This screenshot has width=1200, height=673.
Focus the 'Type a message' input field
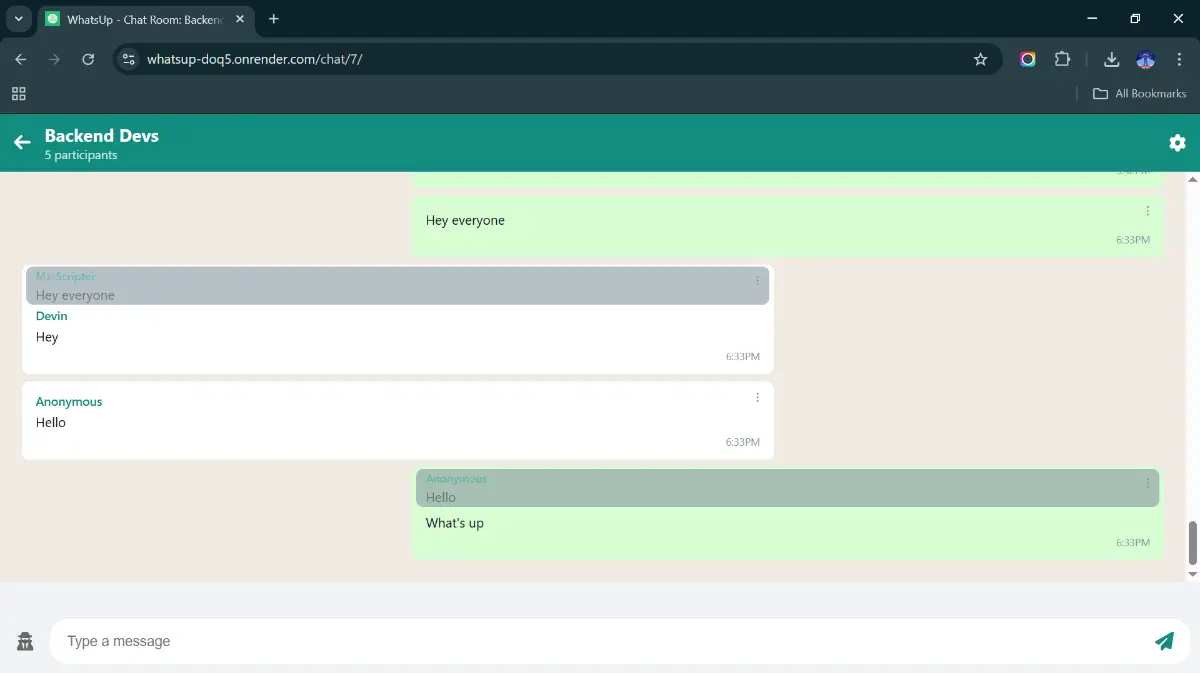click(x=600, y=641)
